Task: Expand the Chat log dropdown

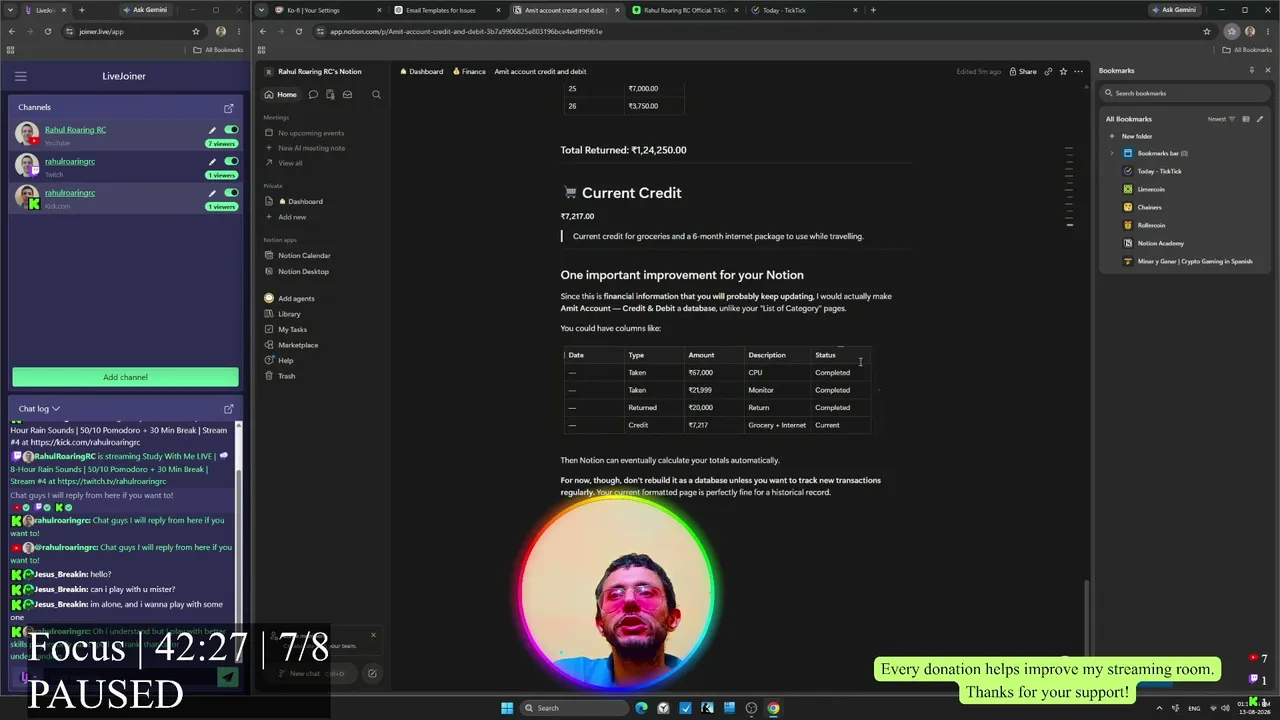Action: click(39, 408)
